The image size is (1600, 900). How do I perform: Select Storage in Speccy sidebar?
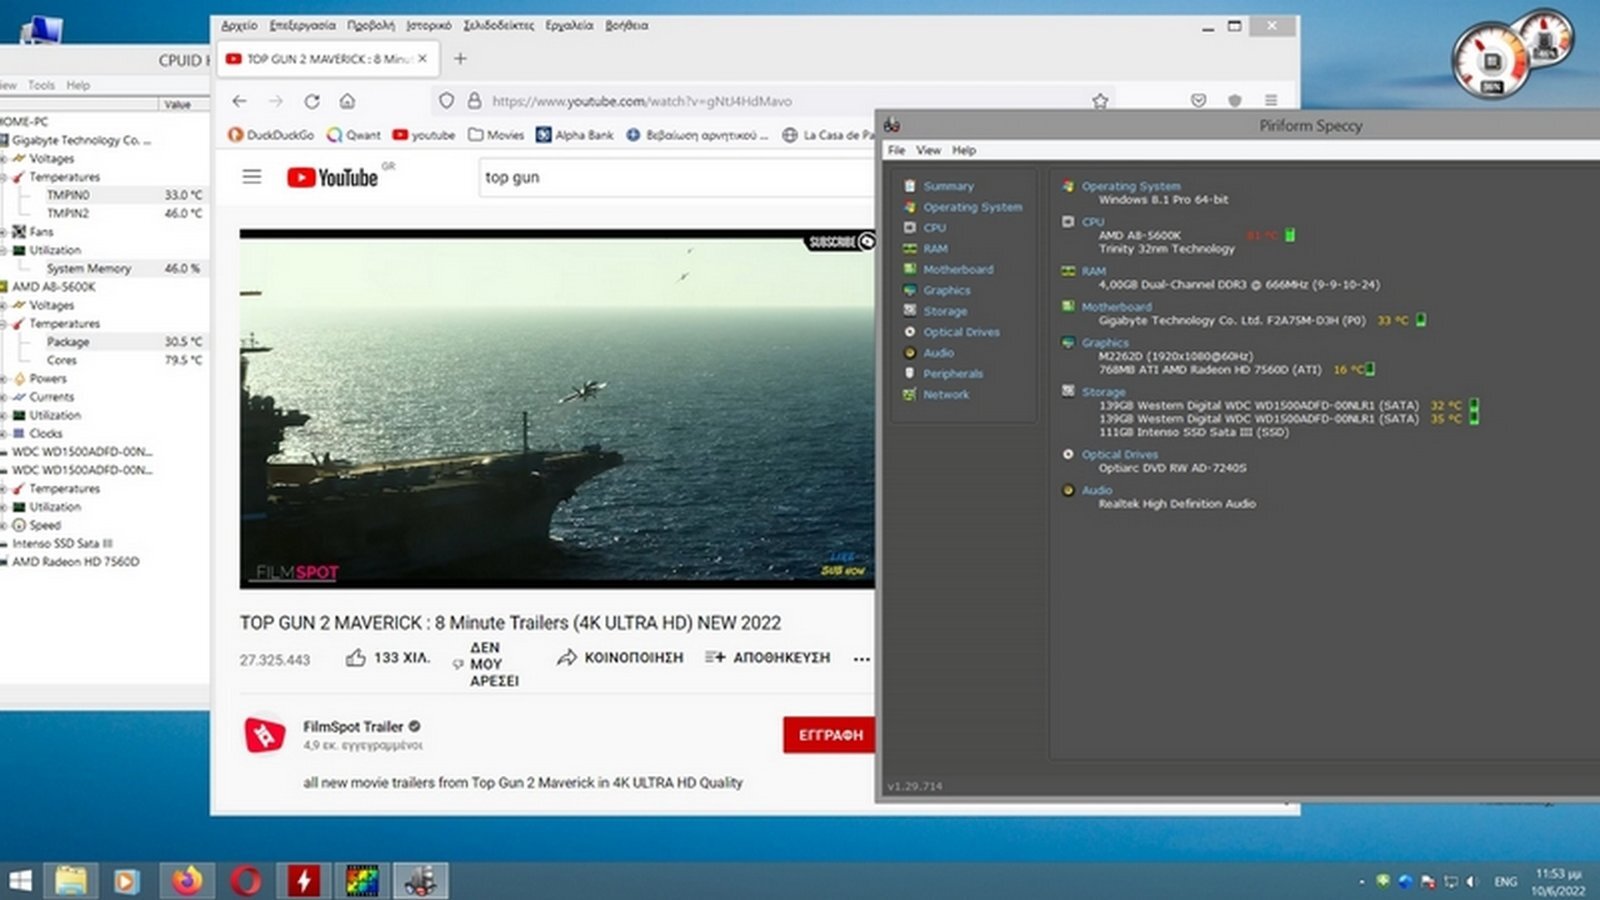tap(945, 311)
